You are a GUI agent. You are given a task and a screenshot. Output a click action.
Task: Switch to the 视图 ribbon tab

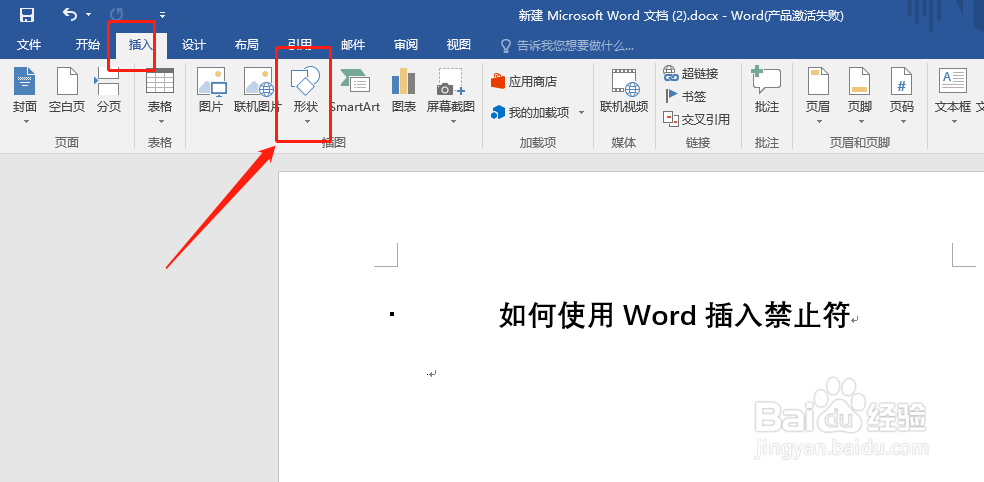pos(459,45)
